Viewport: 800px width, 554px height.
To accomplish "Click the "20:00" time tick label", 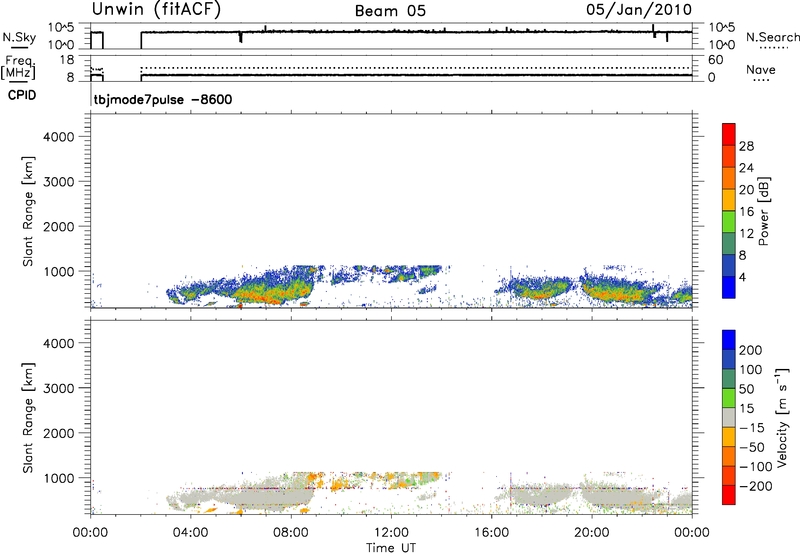I will pos(592,533).
